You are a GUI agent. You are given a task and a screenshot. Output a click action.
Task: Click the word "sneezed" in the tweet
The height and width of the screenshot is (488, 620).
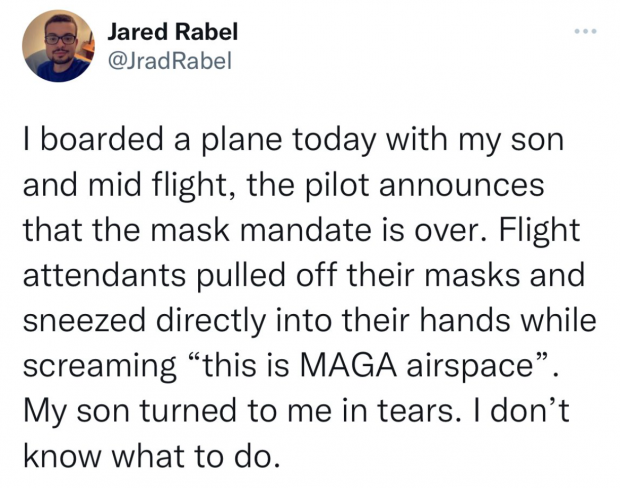click(84, 320)
